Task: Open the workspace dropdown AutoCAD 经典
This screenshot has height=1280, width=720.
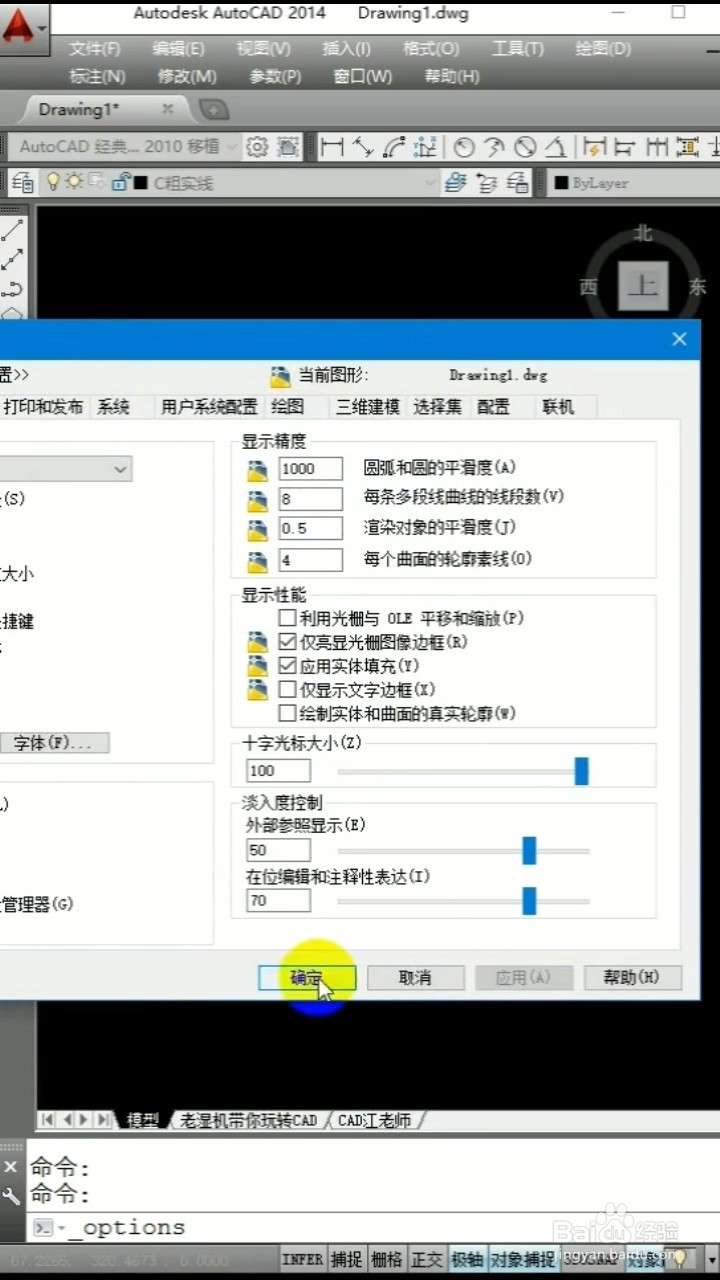Action: click(126, 147)
